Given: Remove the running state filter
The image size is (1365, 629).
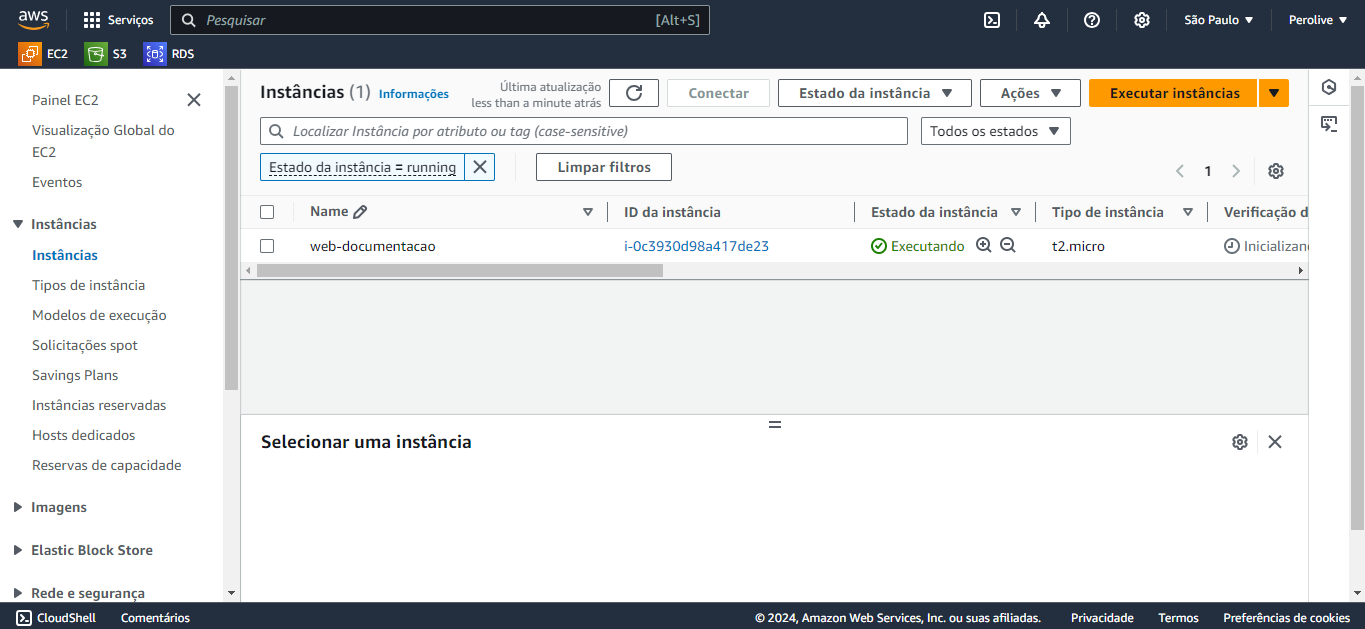Looking at the screenshot, I should pos(480,167).
